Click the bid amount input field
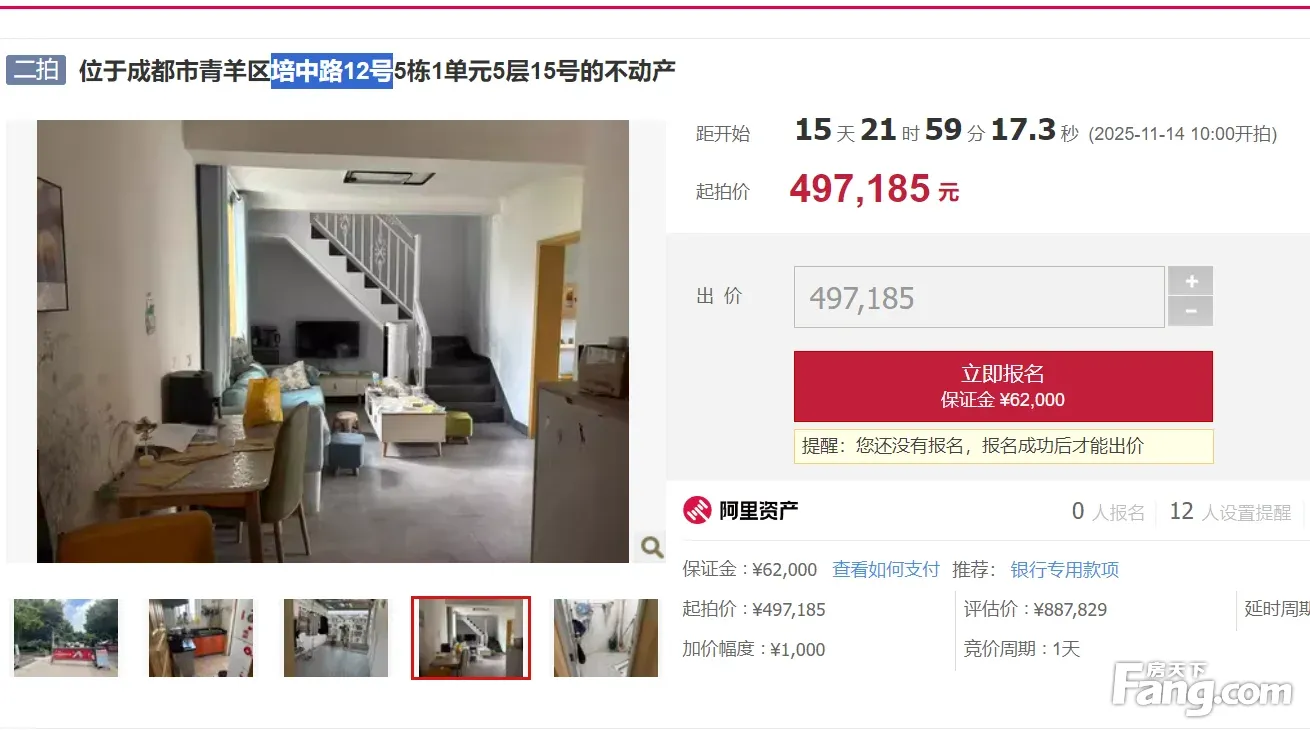 click(x=979, y=297)
